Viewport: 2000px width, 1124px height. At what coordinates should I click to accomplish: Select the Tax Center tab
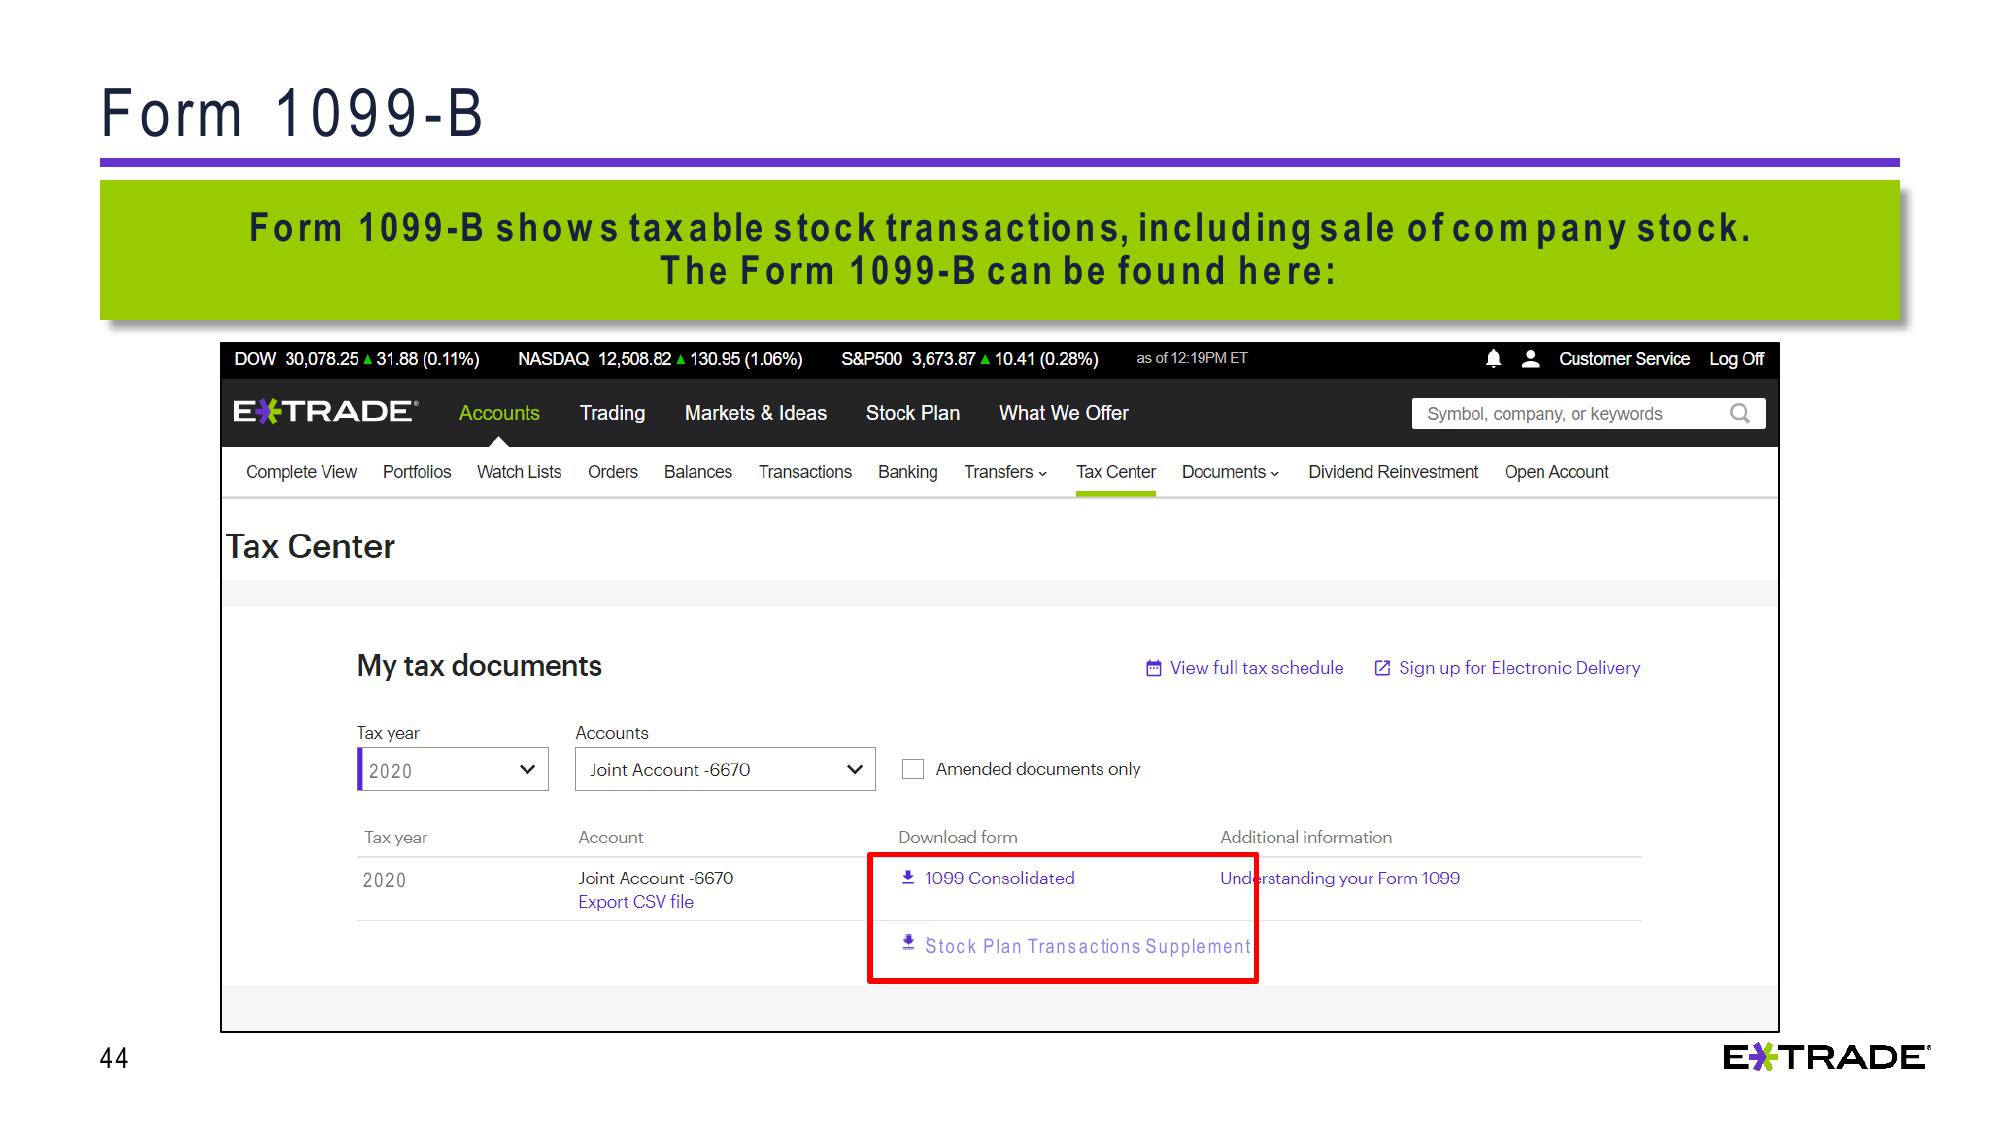coord(1116,472)
